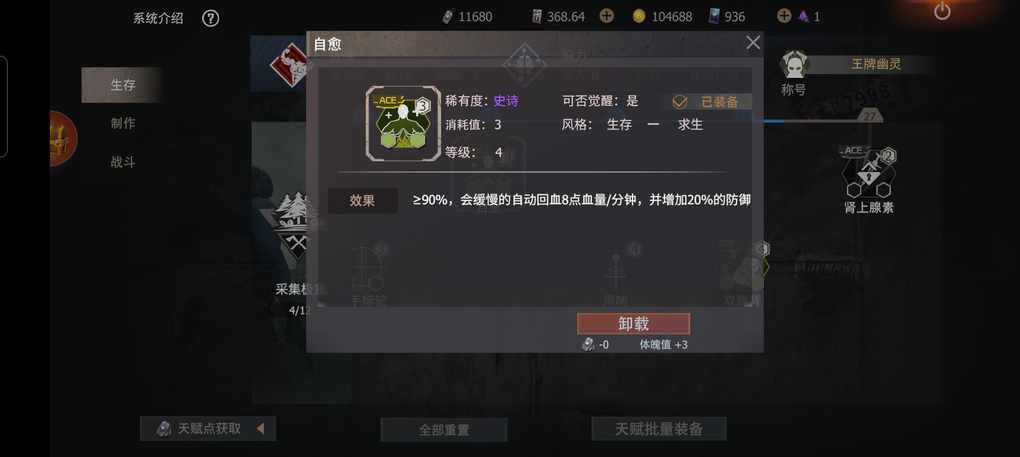Click the skull title avatar icon
The height and width of the screenshot is (457, 1020).
(x=794, y=65)
